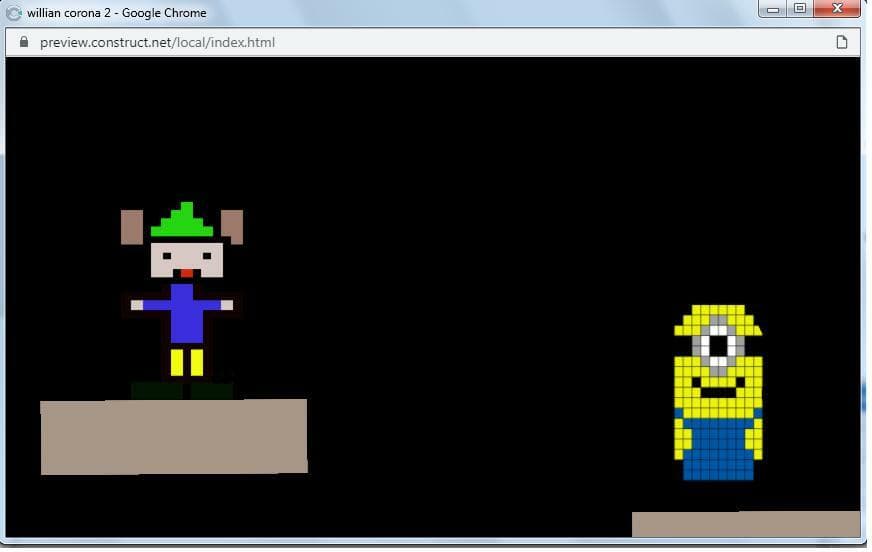The height and width of the screenshot is (552, 872).
Task: Click the window title 'willian corona 2 - Google Chrome'
Action: pyautogui.click(x=117, y=13)
